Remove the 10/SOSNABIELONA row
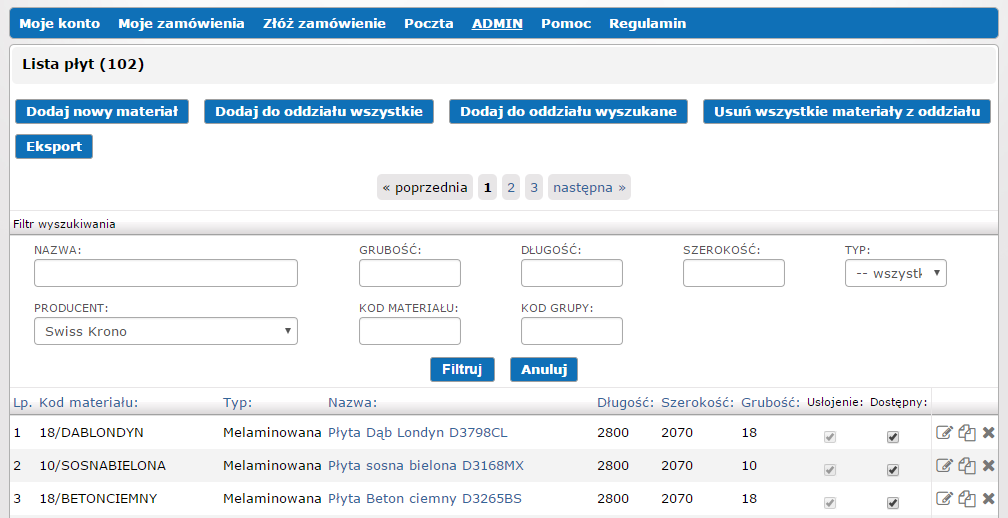1008x518 pixels. (x=988, y=466)
